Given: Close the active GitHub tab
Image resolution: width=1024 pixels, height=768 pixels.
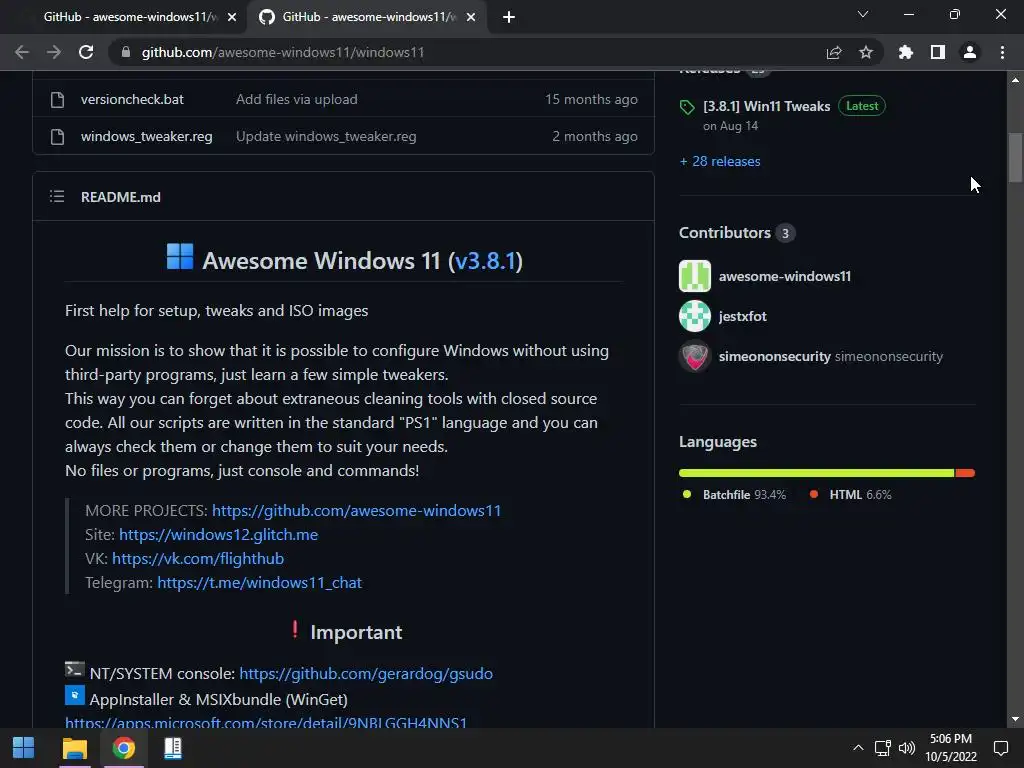Looking at the screenshot, I should click(x=471, y=17).
